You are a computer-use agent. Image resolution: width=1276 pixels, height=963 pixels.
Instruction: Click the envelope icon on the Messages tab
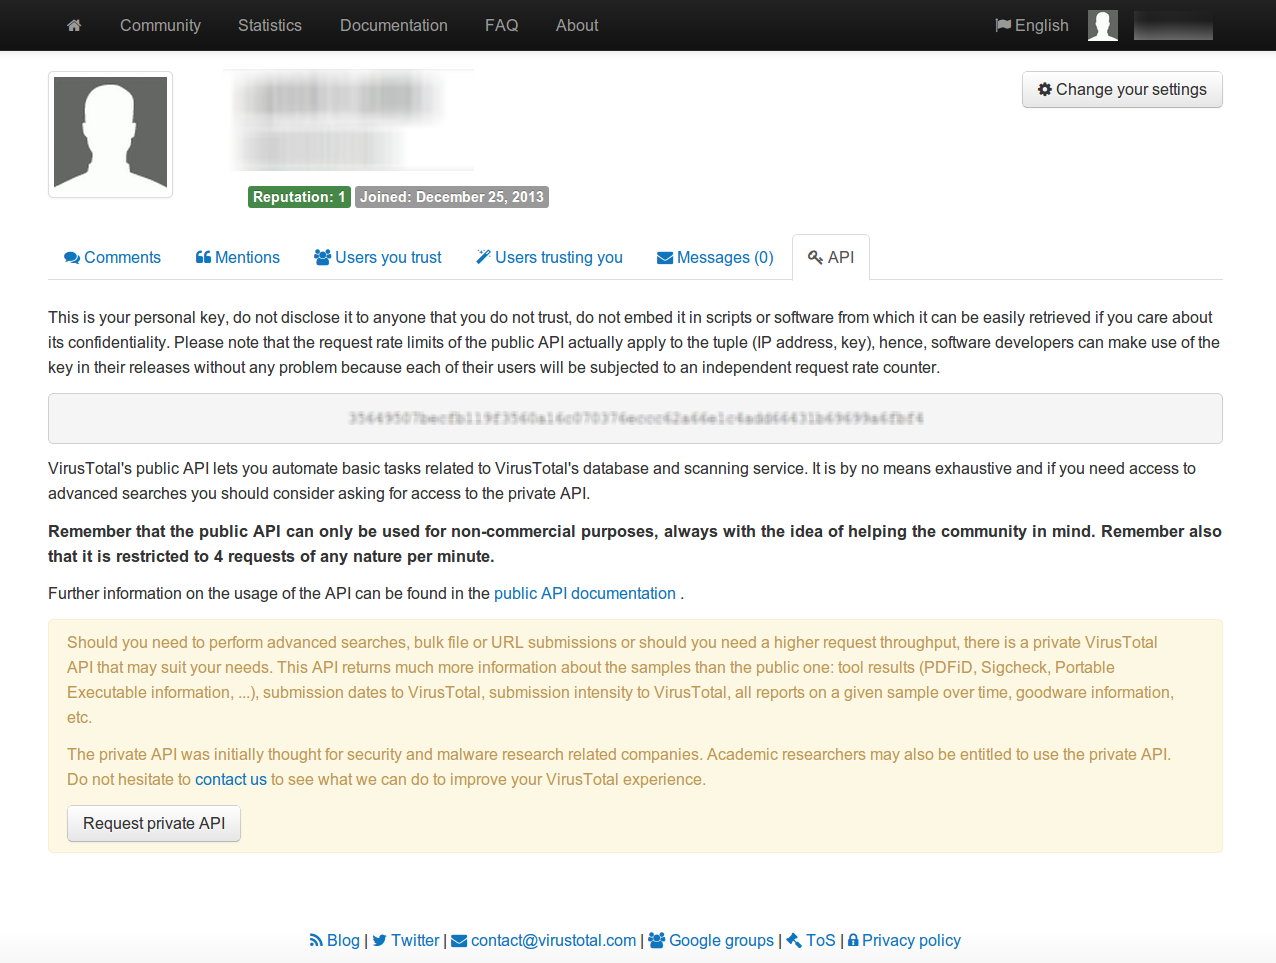coord(664,257)
